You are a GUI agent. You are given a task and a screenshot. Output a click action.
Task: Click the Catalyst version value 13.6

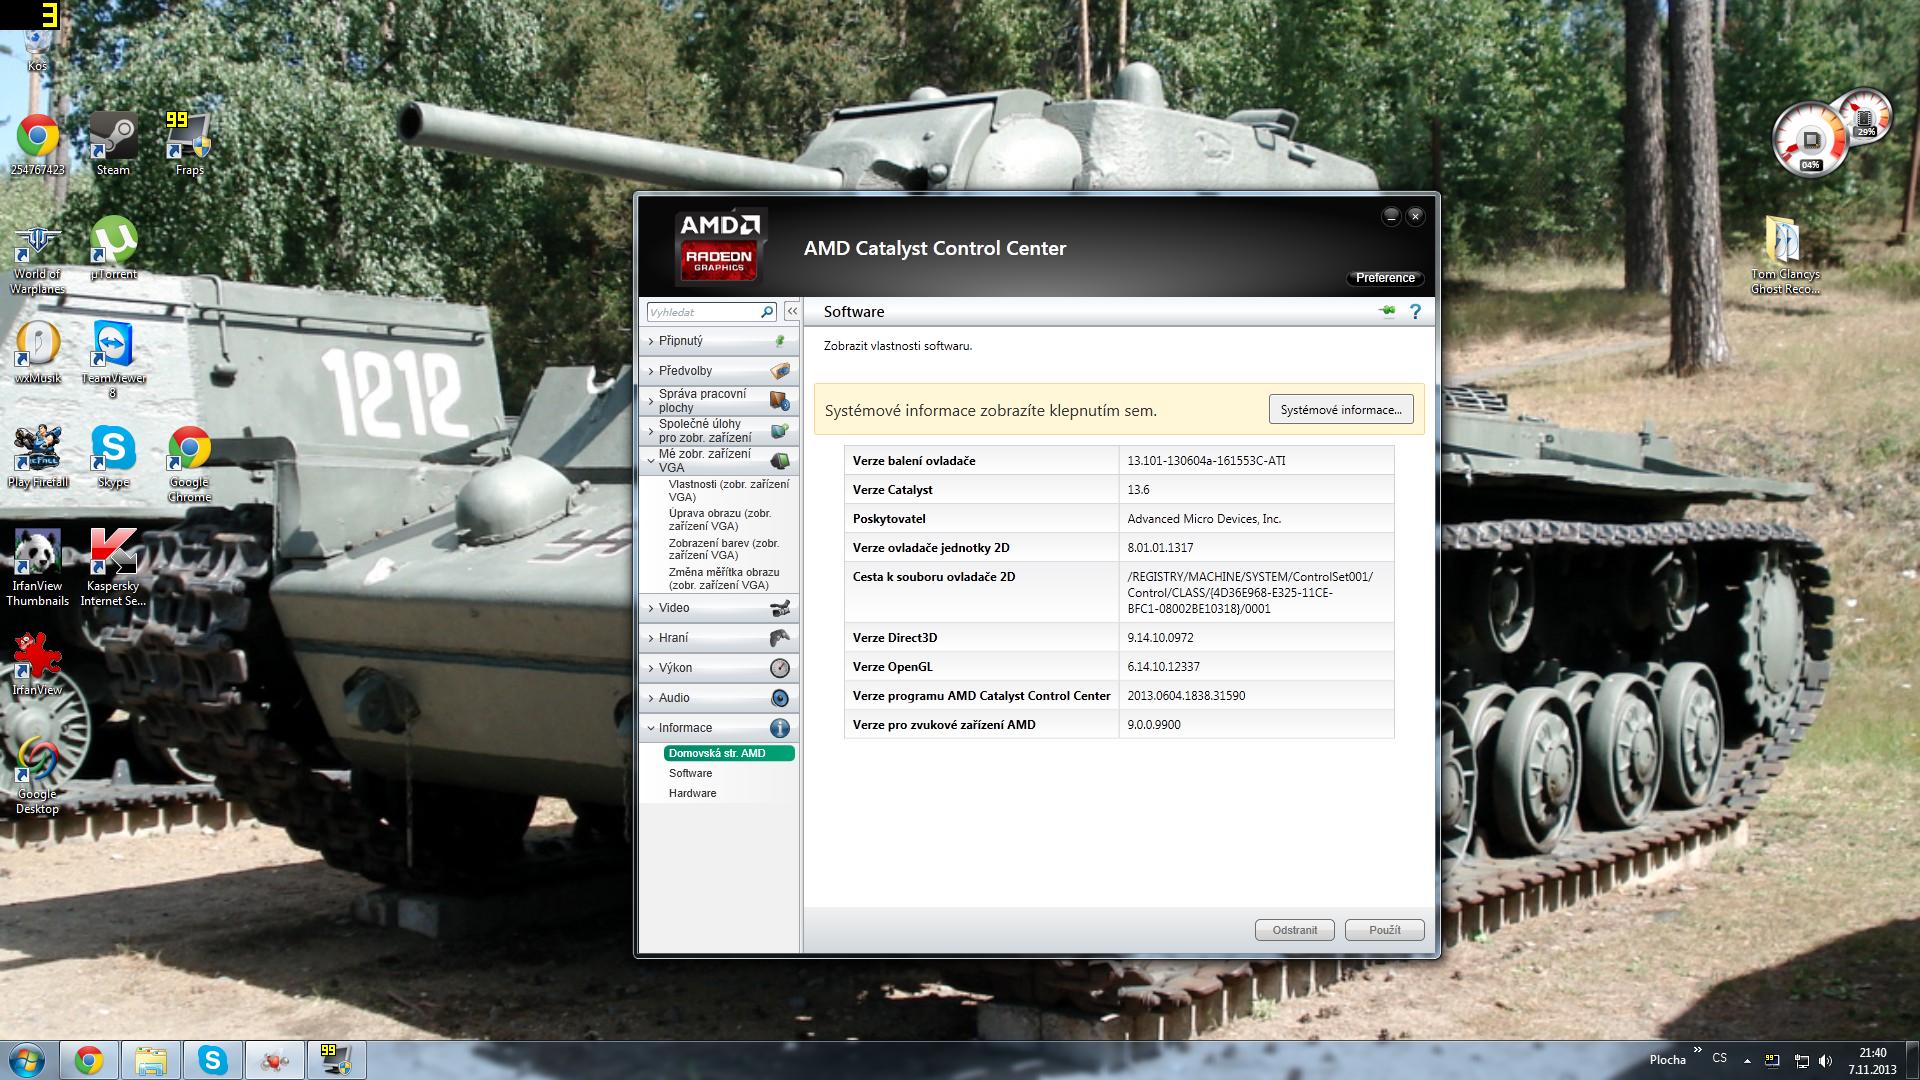pyautogui.click(x=1138, y=490)
